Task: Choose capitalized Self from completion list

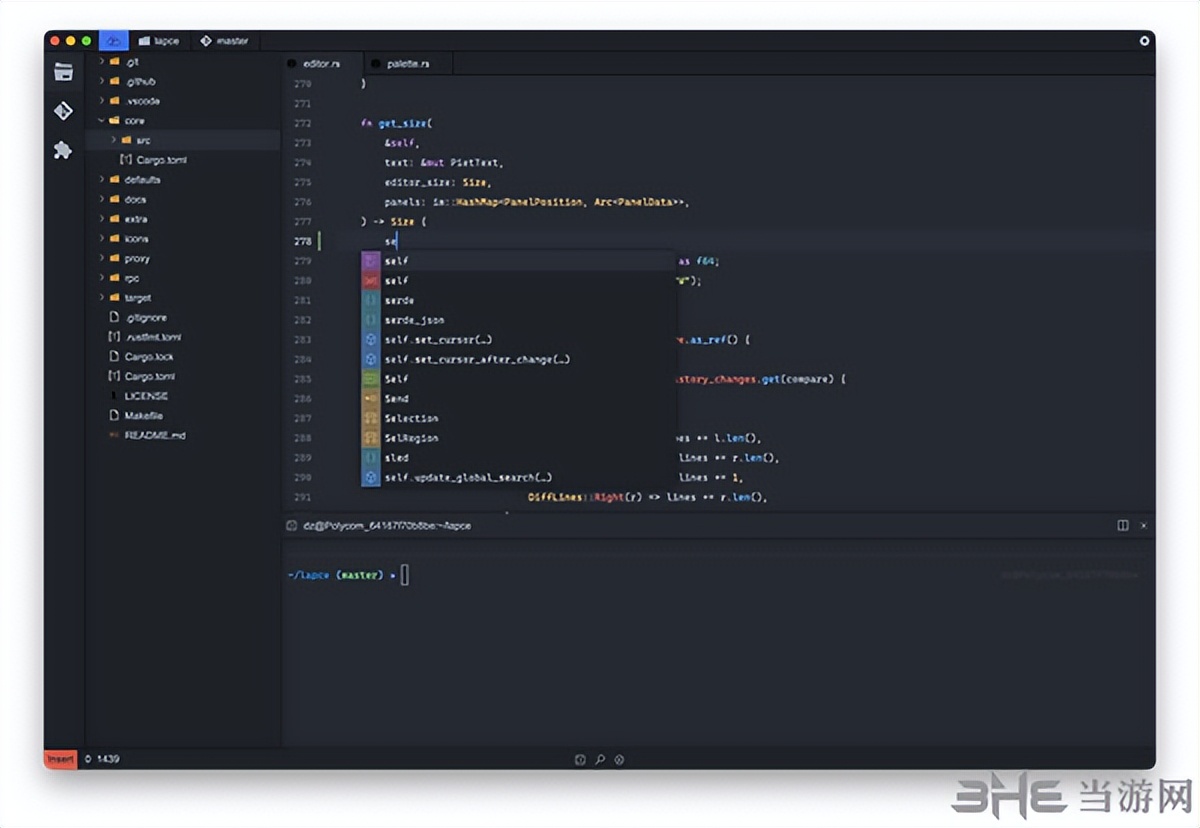Action: coord(518,379)
